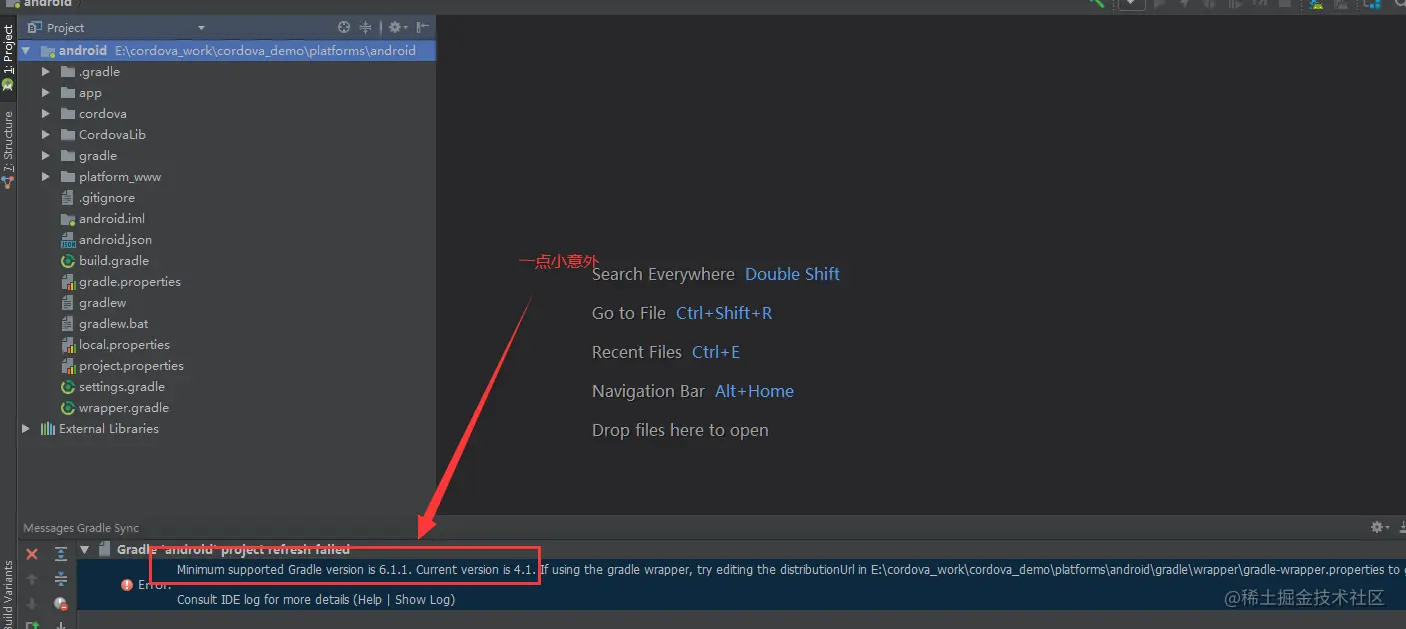Click the android breadcrumb in the navigation bar
Screen dimensions: 1406x629
pos(40,3)
